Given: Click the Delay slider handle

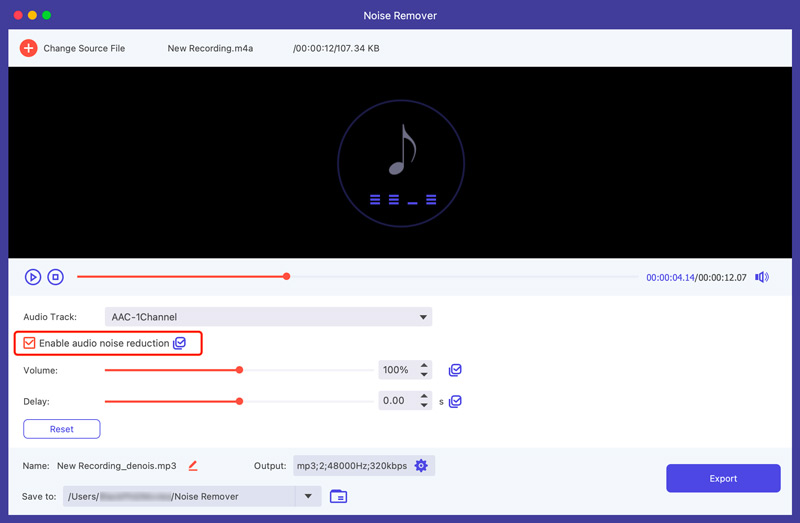Looking at the screenshot, I should (239, 402).
